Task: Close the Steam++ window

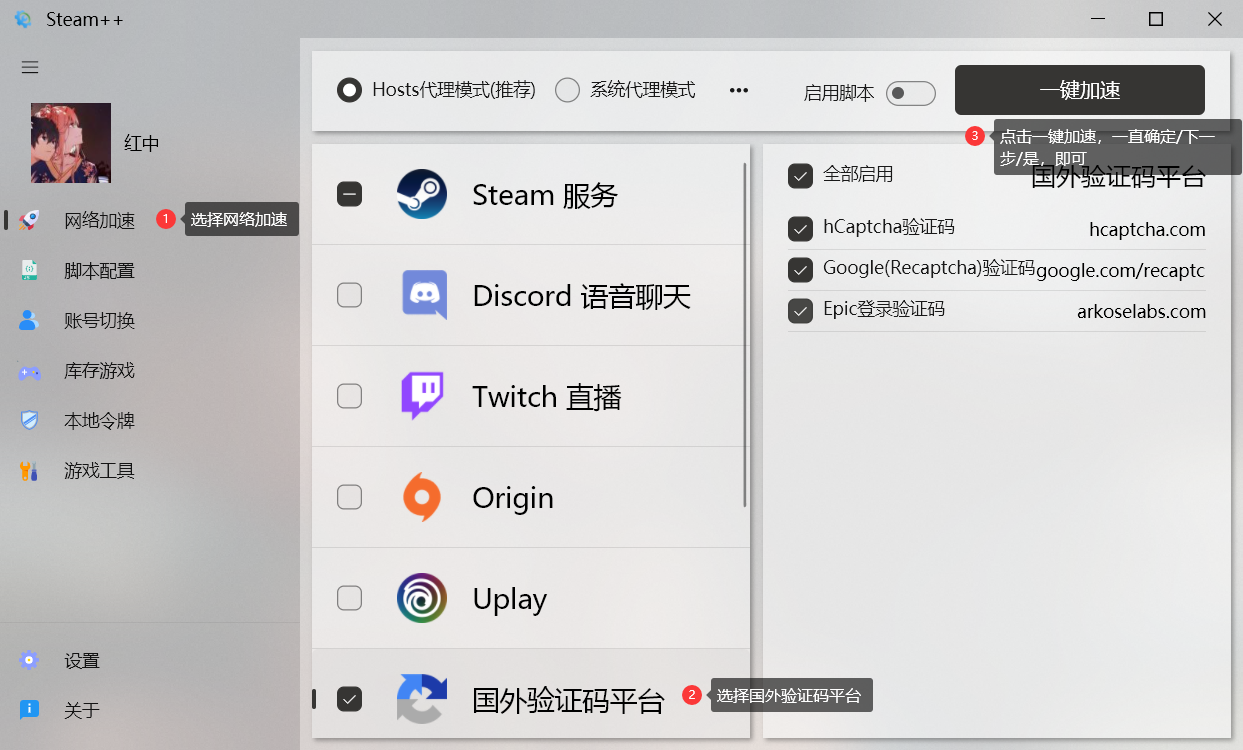Action: click(x=1214, y=19)
